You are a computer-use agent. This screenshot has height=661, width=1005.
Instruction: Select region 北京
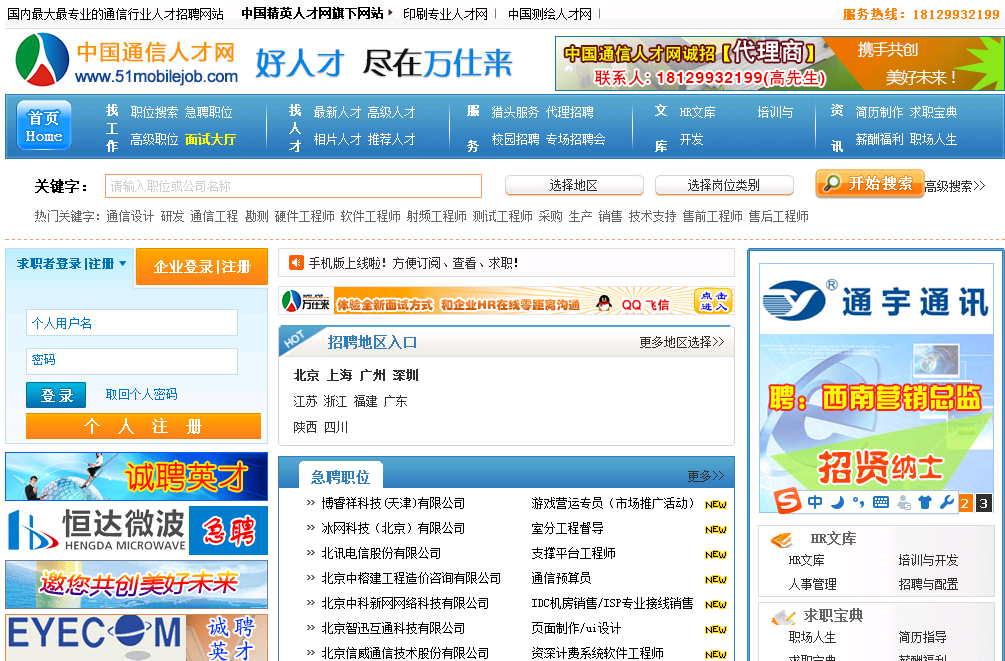[x=306, y=376]
